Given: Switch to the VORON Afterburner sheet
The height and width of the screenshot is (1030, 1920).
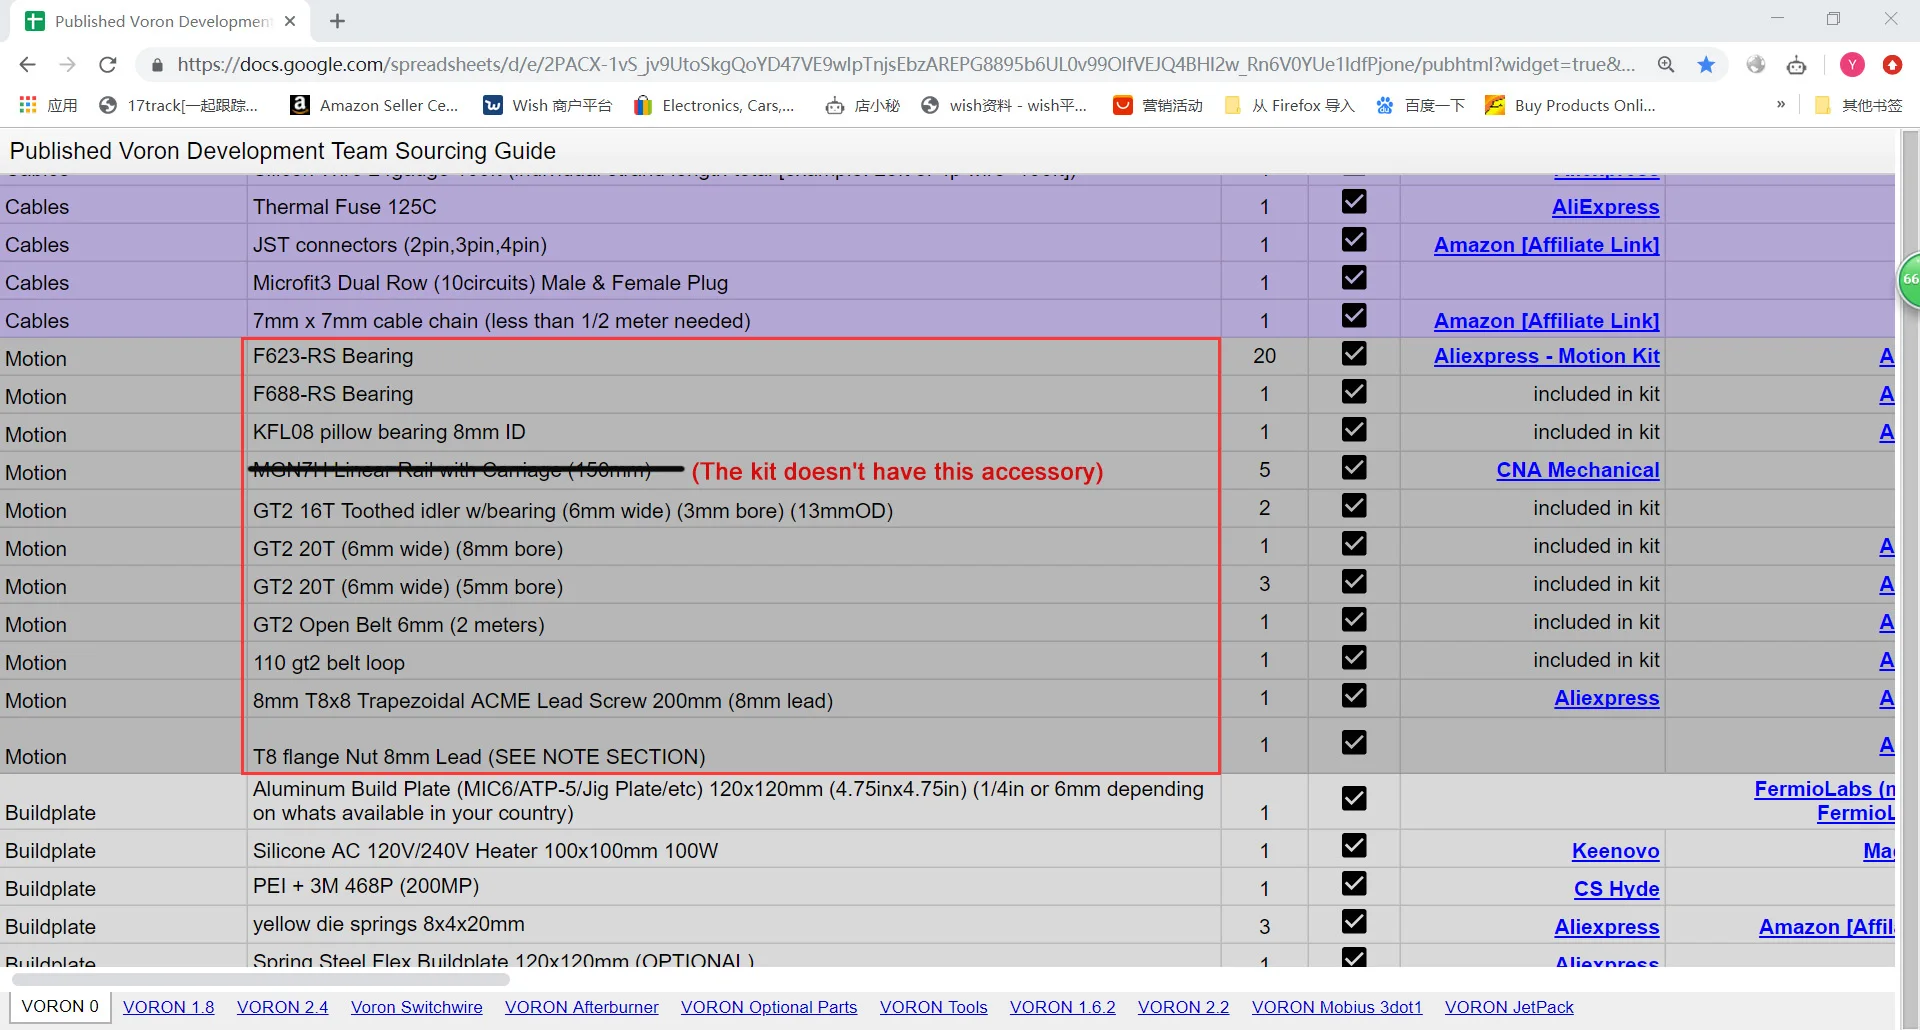Looking at the screenshot, I should pos(581,1007).
